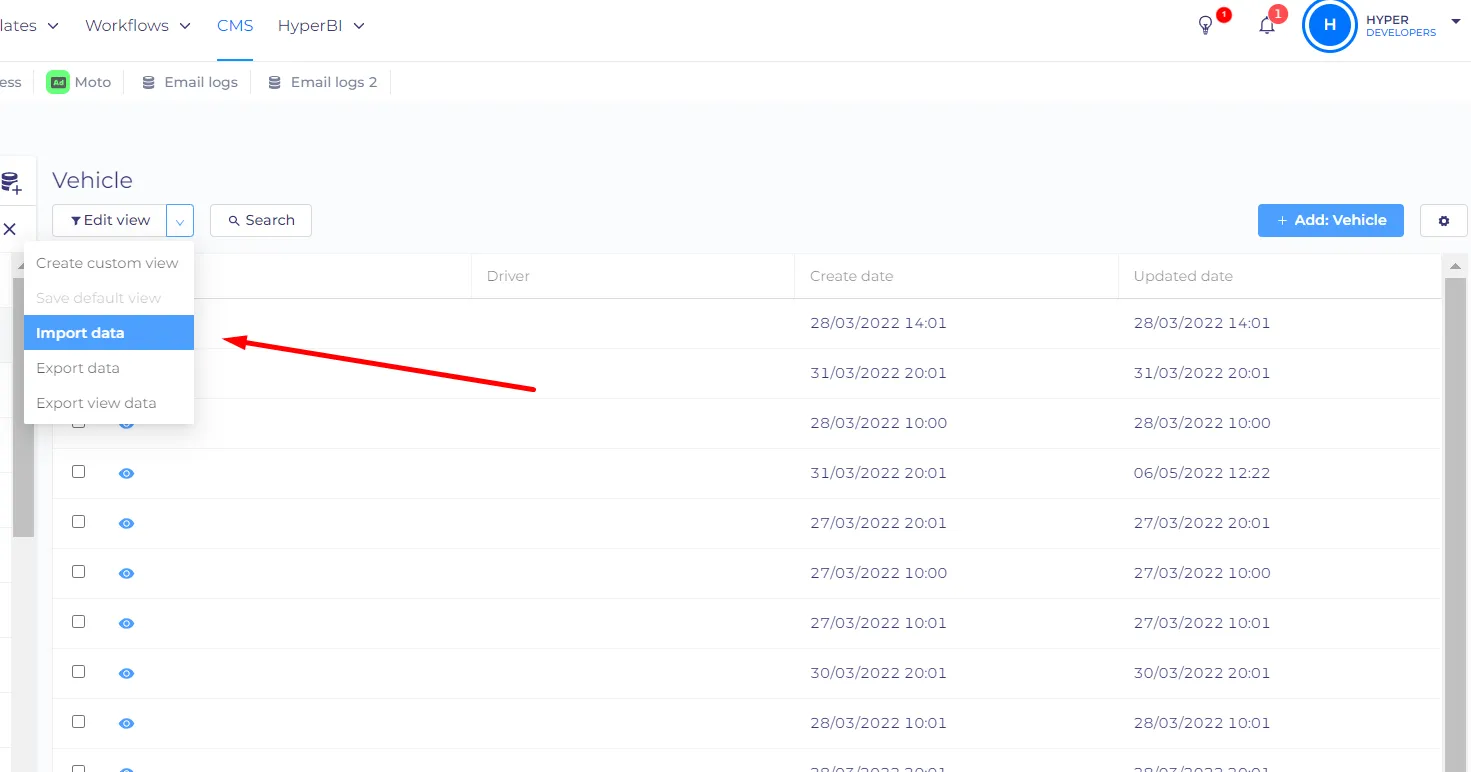Click eye icon in row created 30/03/2022 20:01
This screenshot has width=1471, height=772.
[126, 673]
